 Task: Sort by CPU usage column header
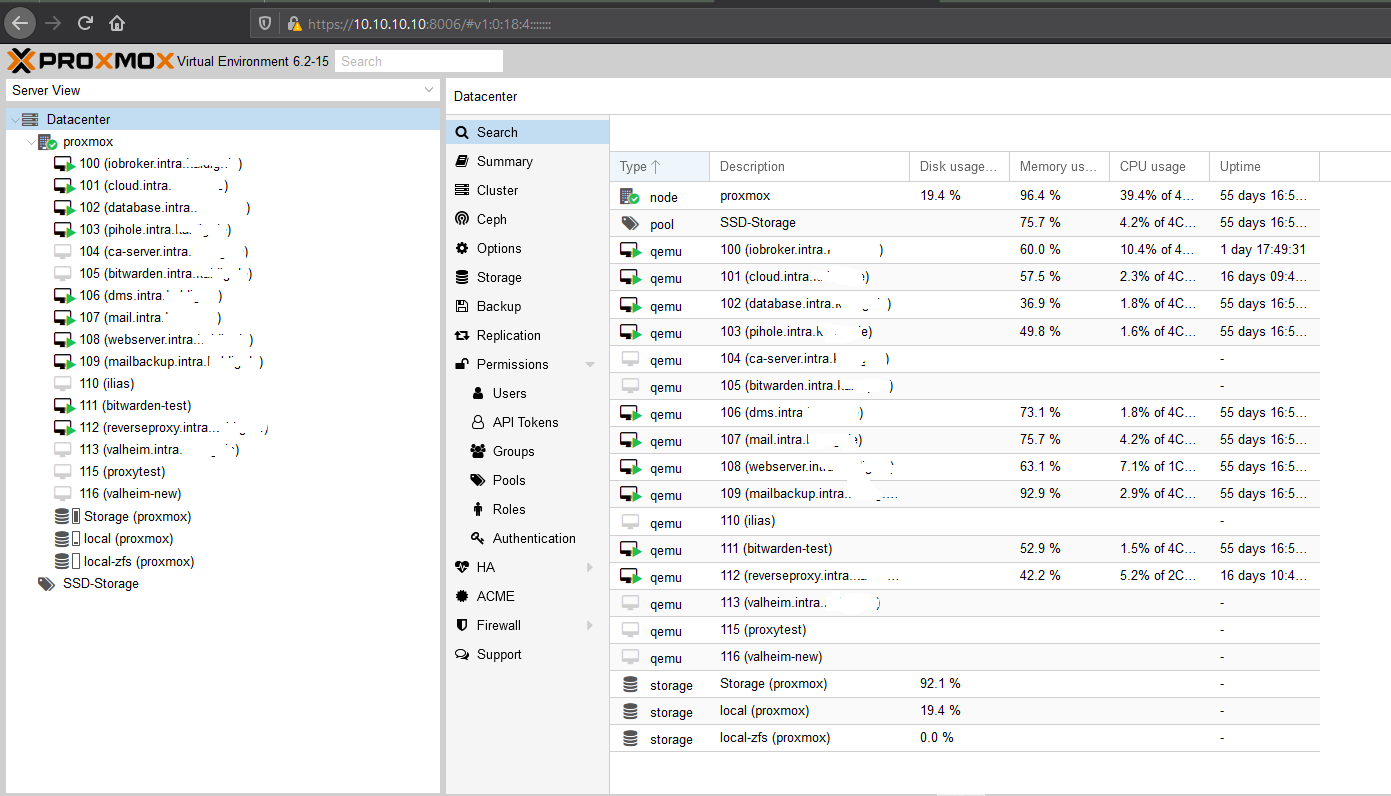click(1159, 167)
